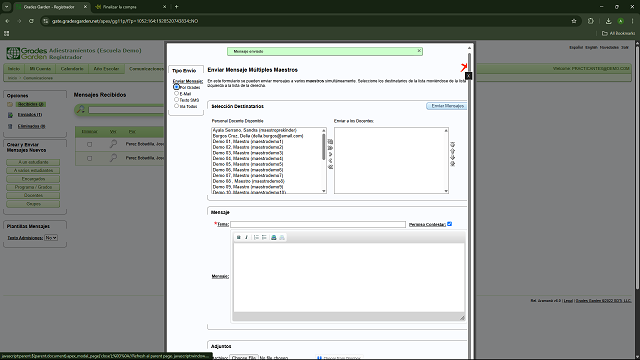Viewport: 640px width, 360px height.
Task: Click the single move-right arrow icon
Action: coord(330,154)
